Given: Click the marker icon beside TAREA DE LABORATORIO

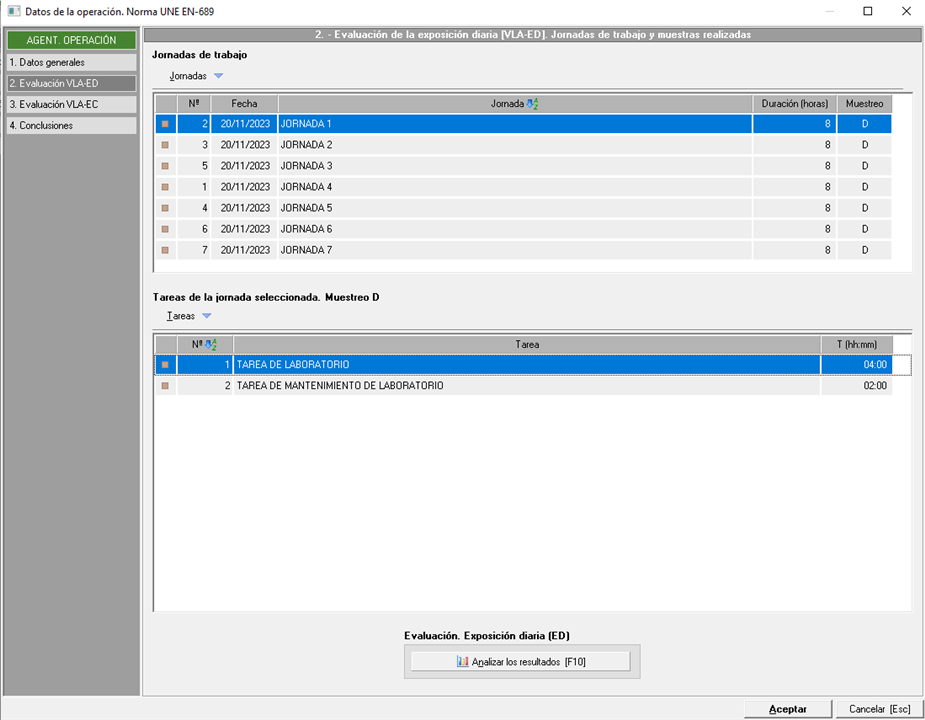Looking at the screenshot, I should pos(165,365).
